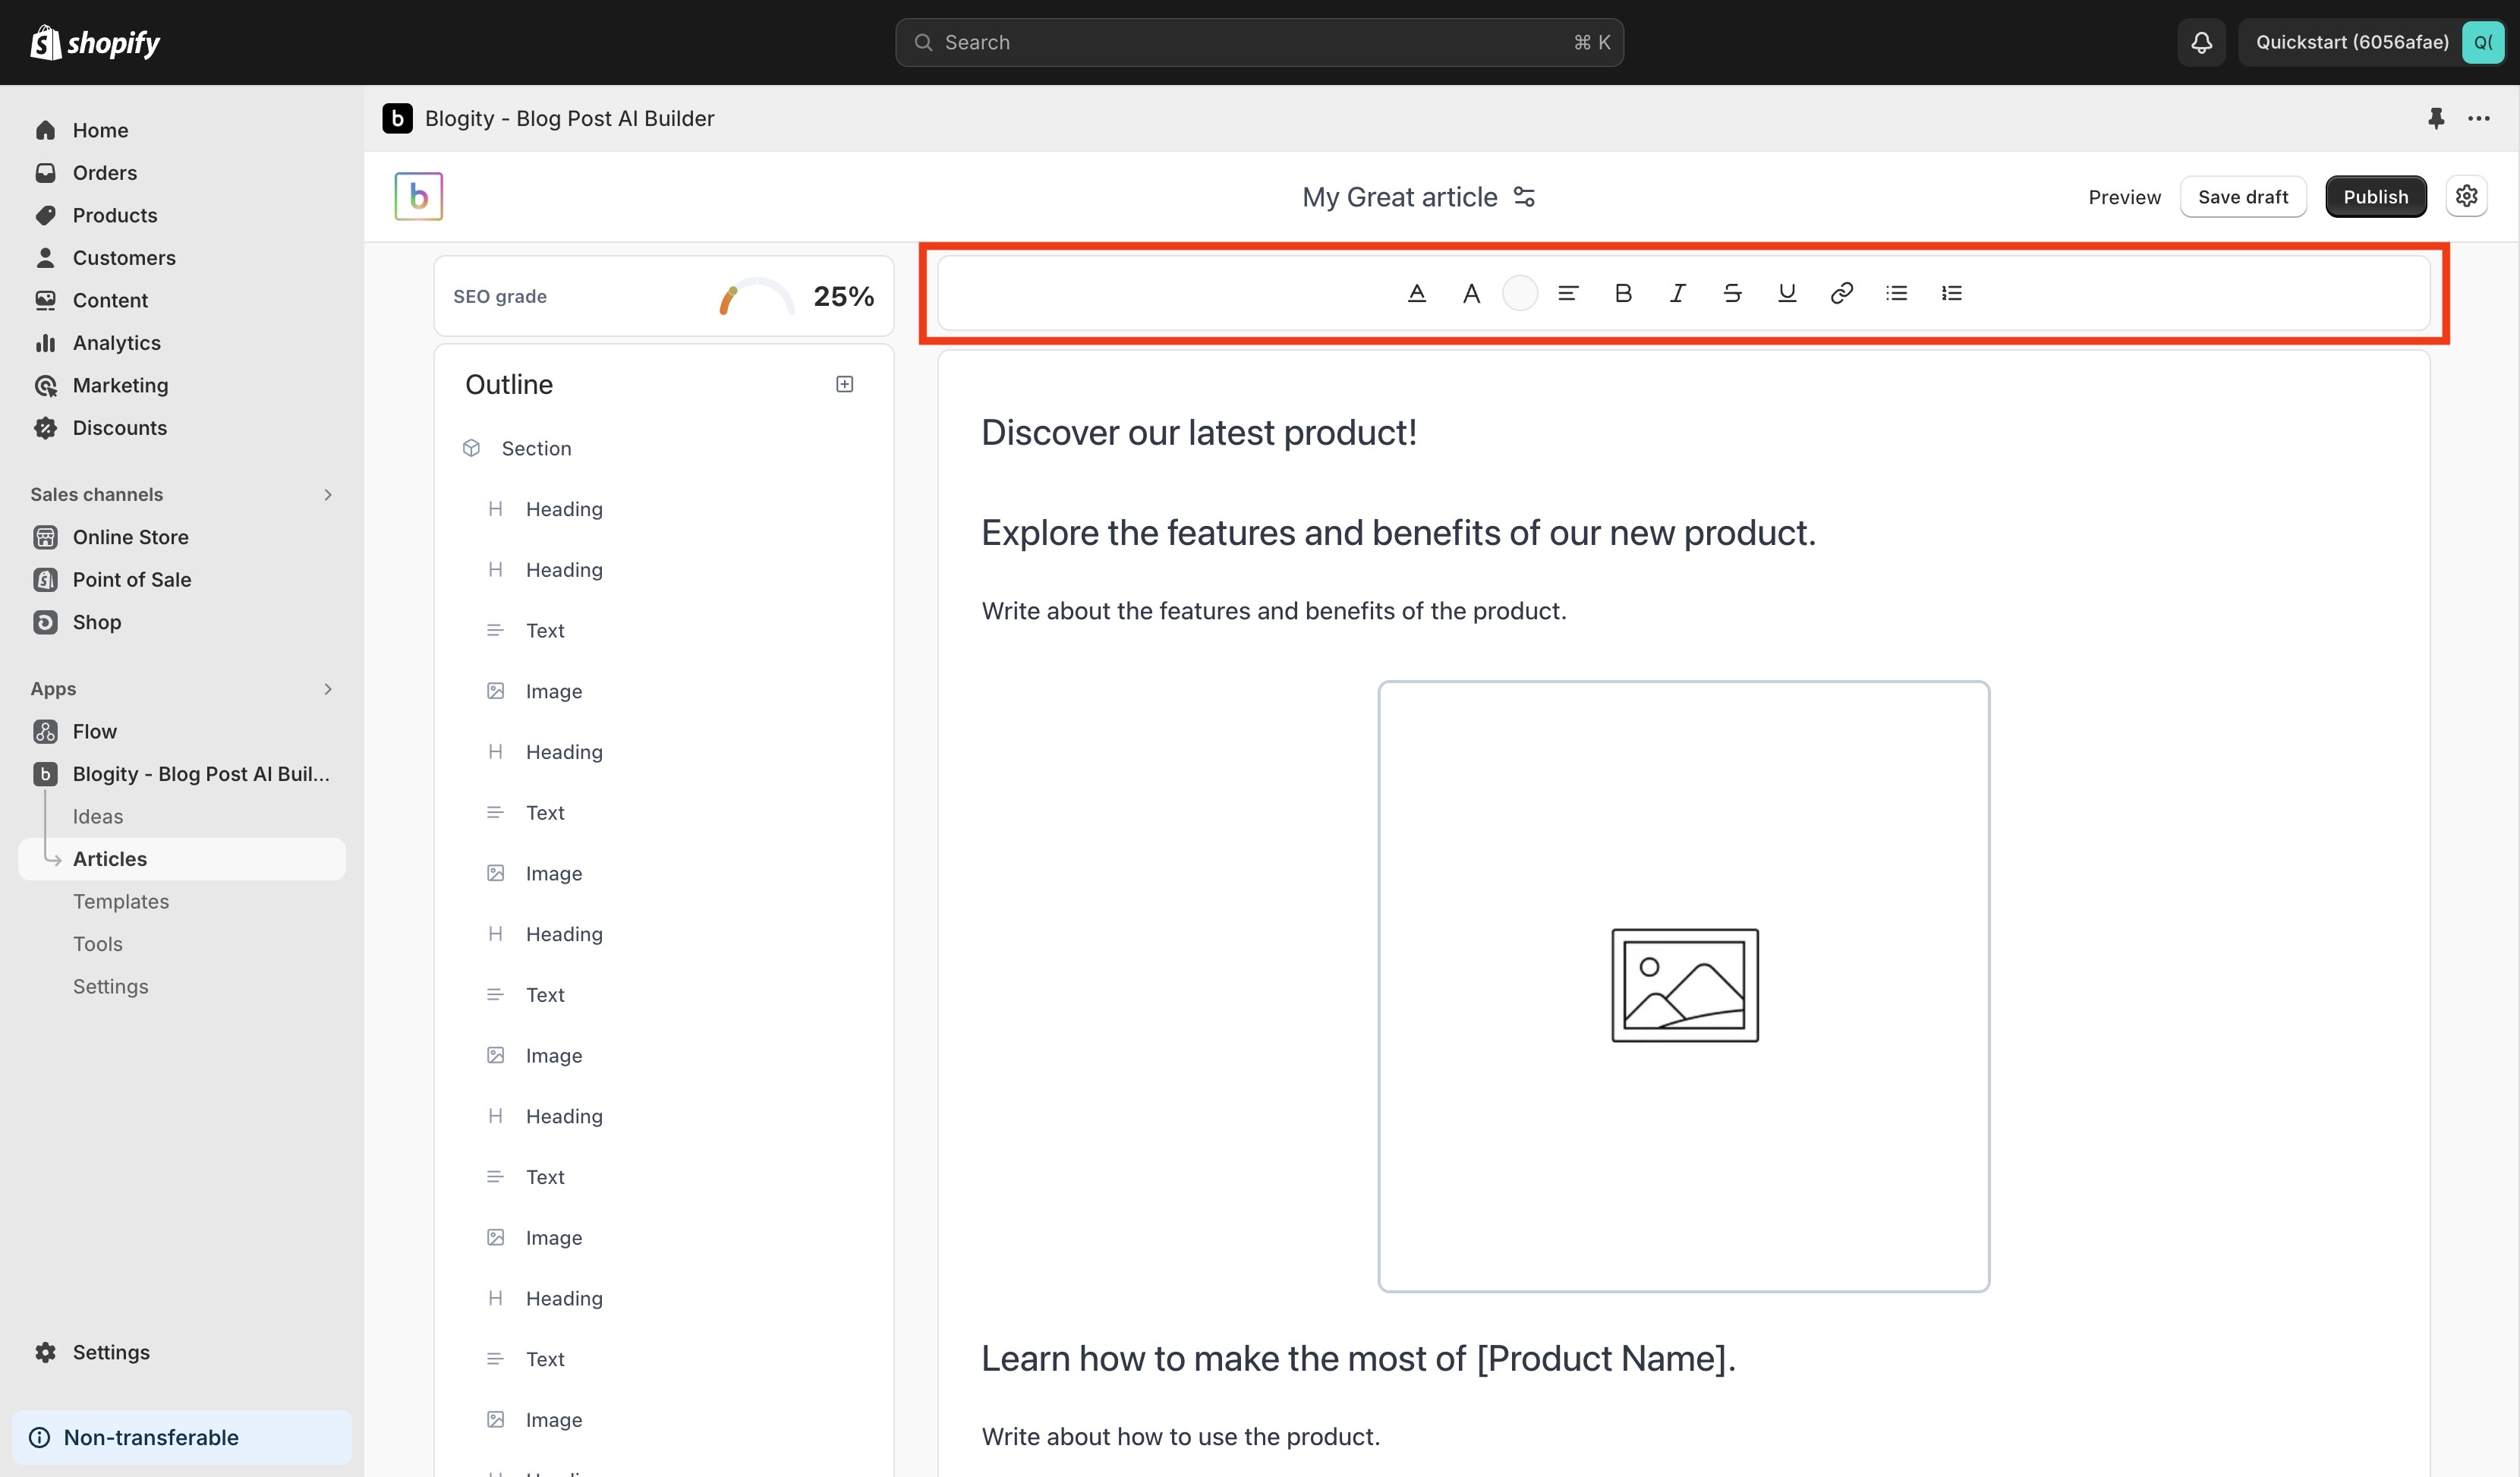
Task: Open the highlight color circle swatch
Action: pos(1519,293)
